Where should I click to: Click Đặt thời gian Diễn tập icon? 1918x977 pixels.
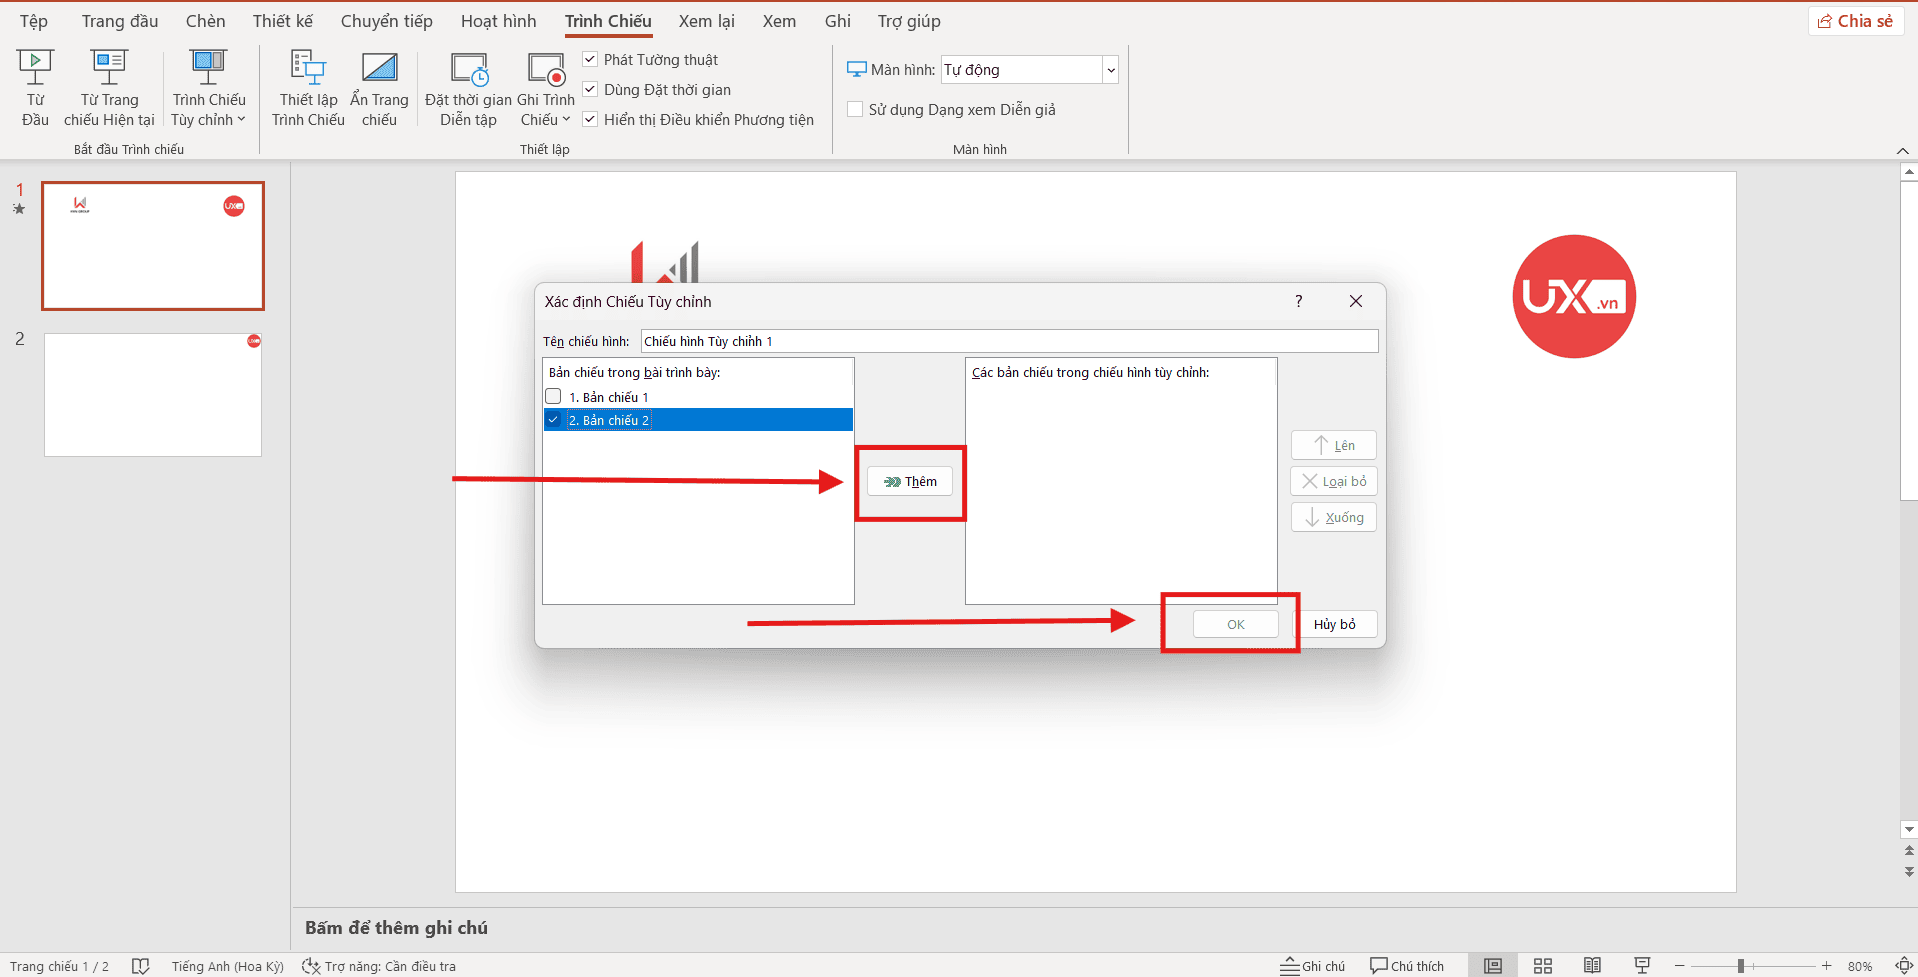click(468, 70)
